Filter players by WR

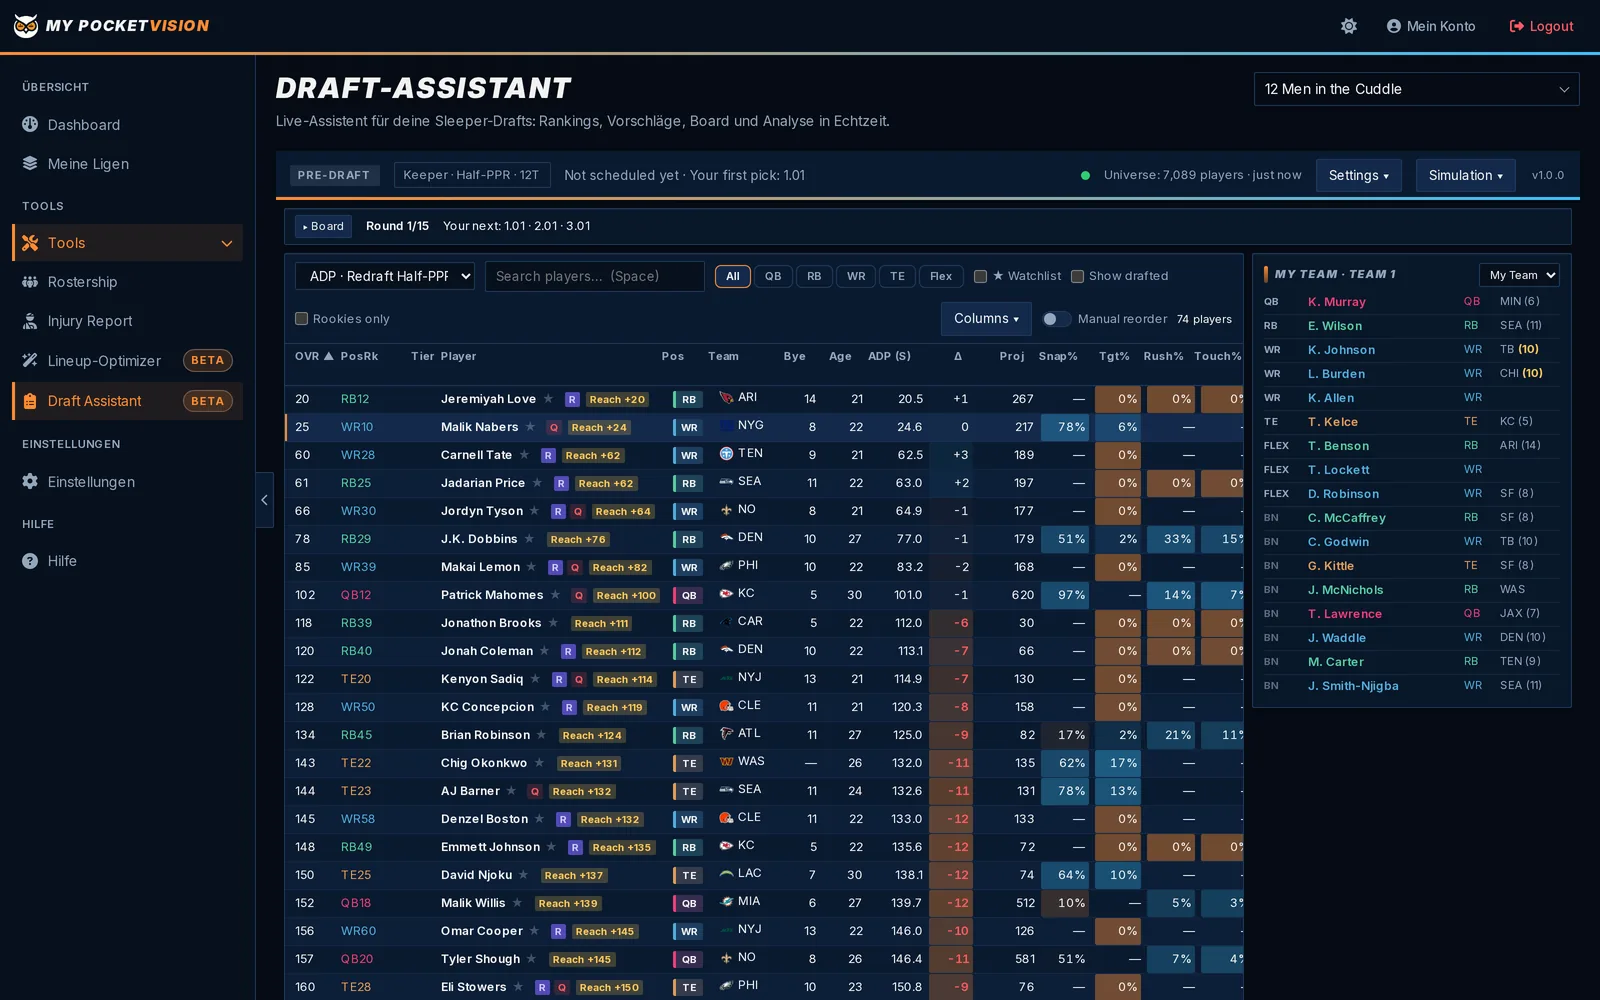pyautogui.click(x=856, y=276)
